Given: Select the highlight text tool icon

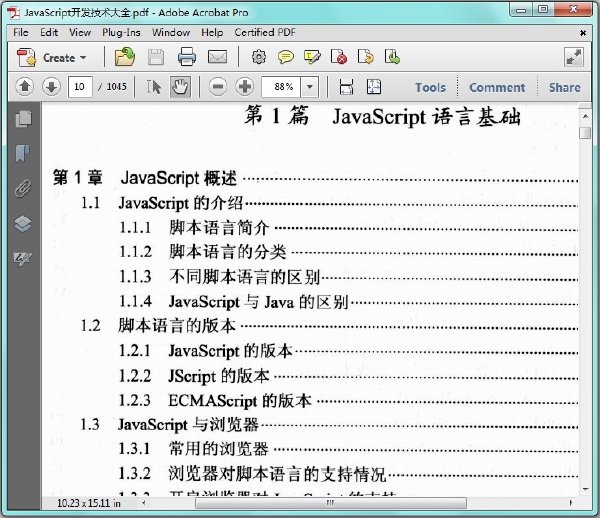Looking at the screenshot, I should (312, 57).
